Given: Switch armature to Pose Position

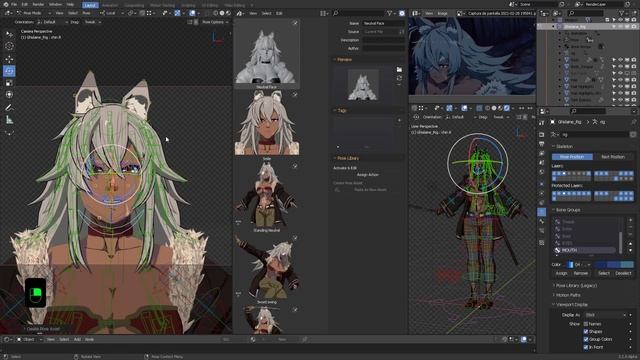Looking at the screenshot, I should tap(572, 157).
